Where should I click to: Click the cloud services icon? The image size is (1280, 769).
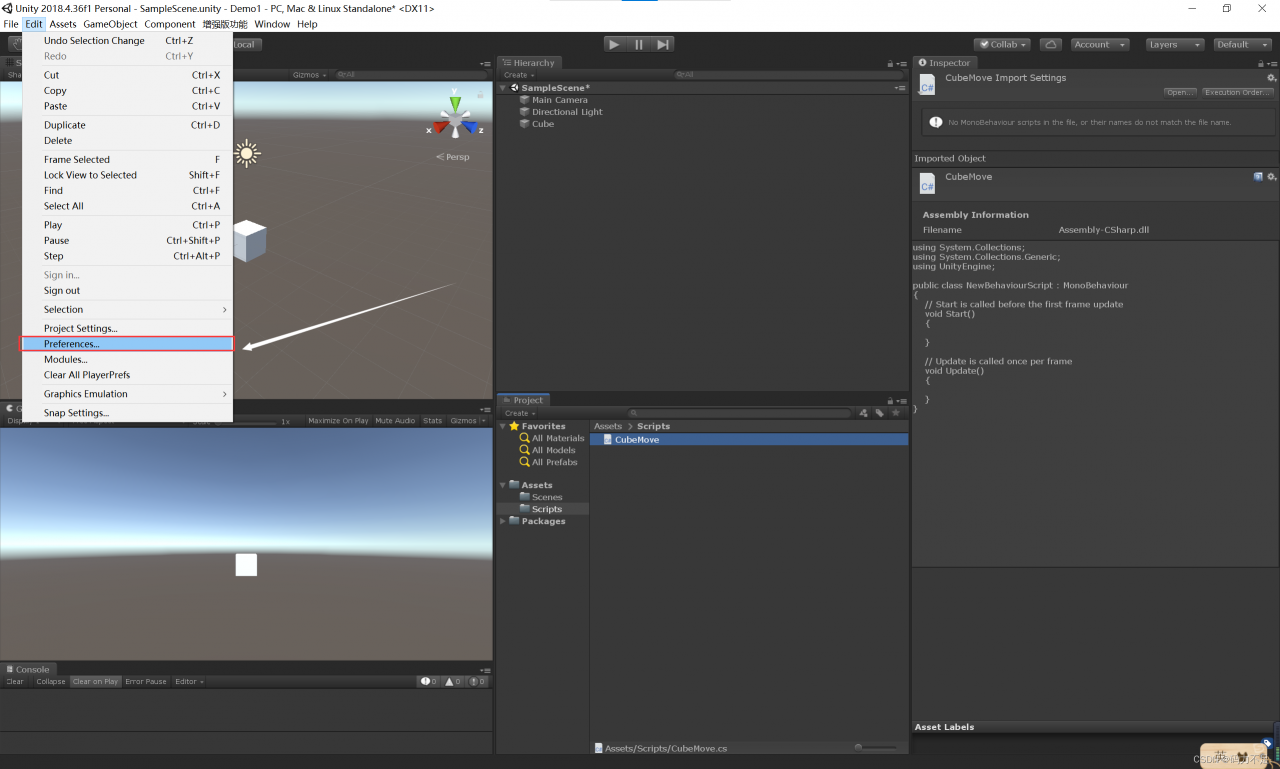pyautogui.click(x=1050, y=44)
